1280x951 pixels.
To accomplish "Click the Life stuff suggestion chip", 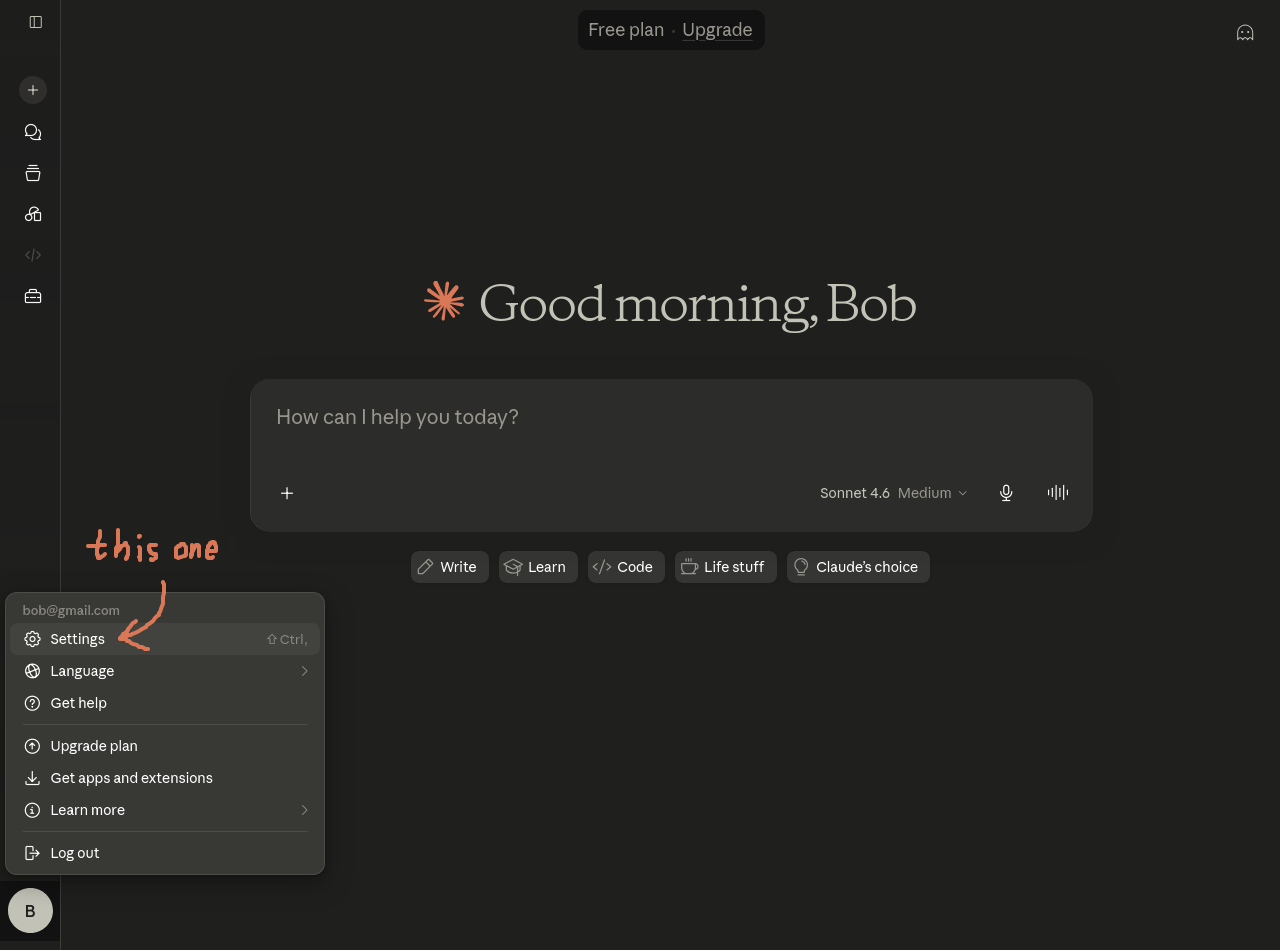I will pyautogui.click(x=726, y=567).
